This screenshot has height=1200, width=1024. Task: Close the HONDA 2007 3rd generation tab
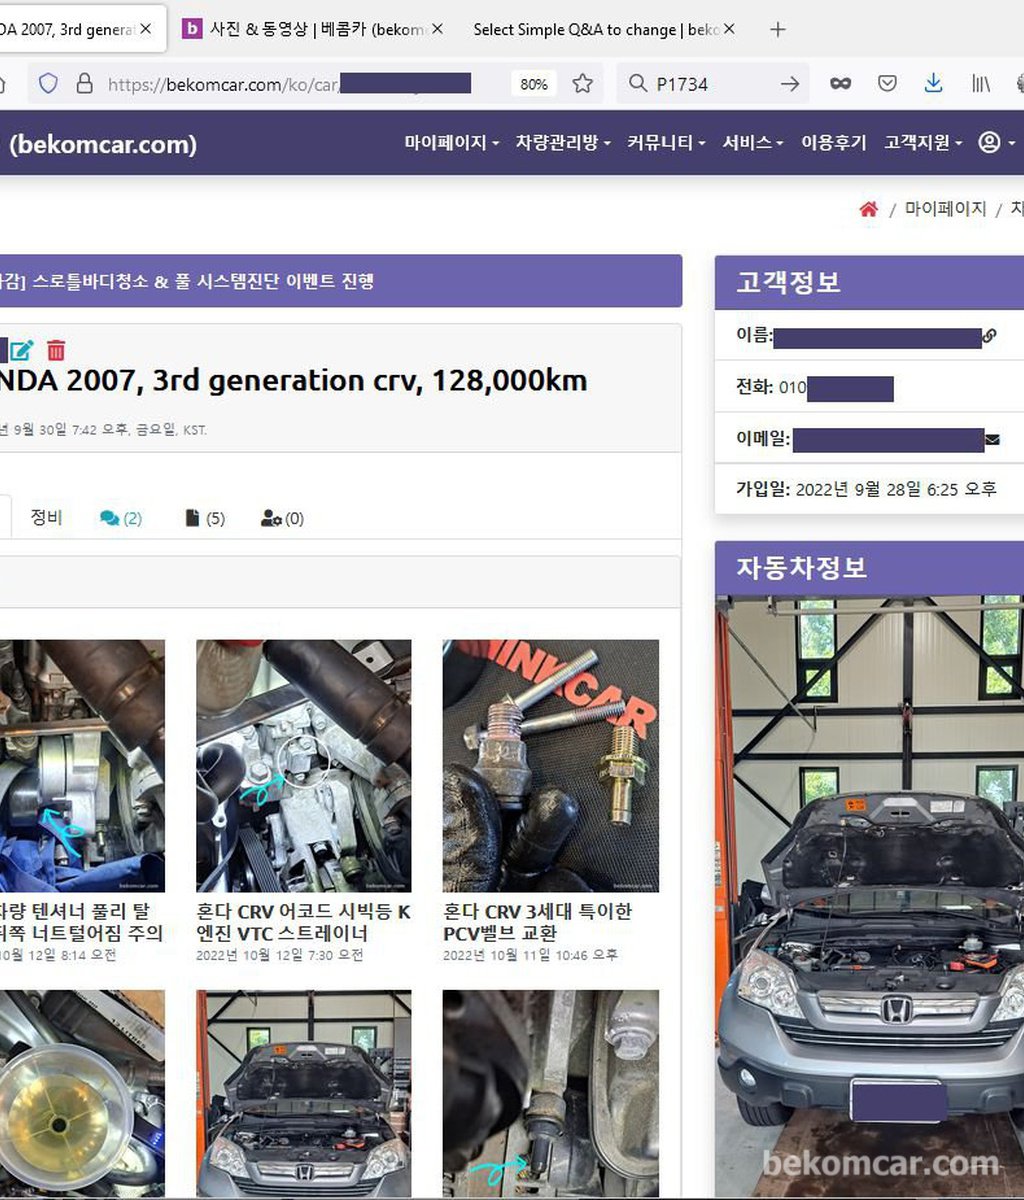point(146,29)
